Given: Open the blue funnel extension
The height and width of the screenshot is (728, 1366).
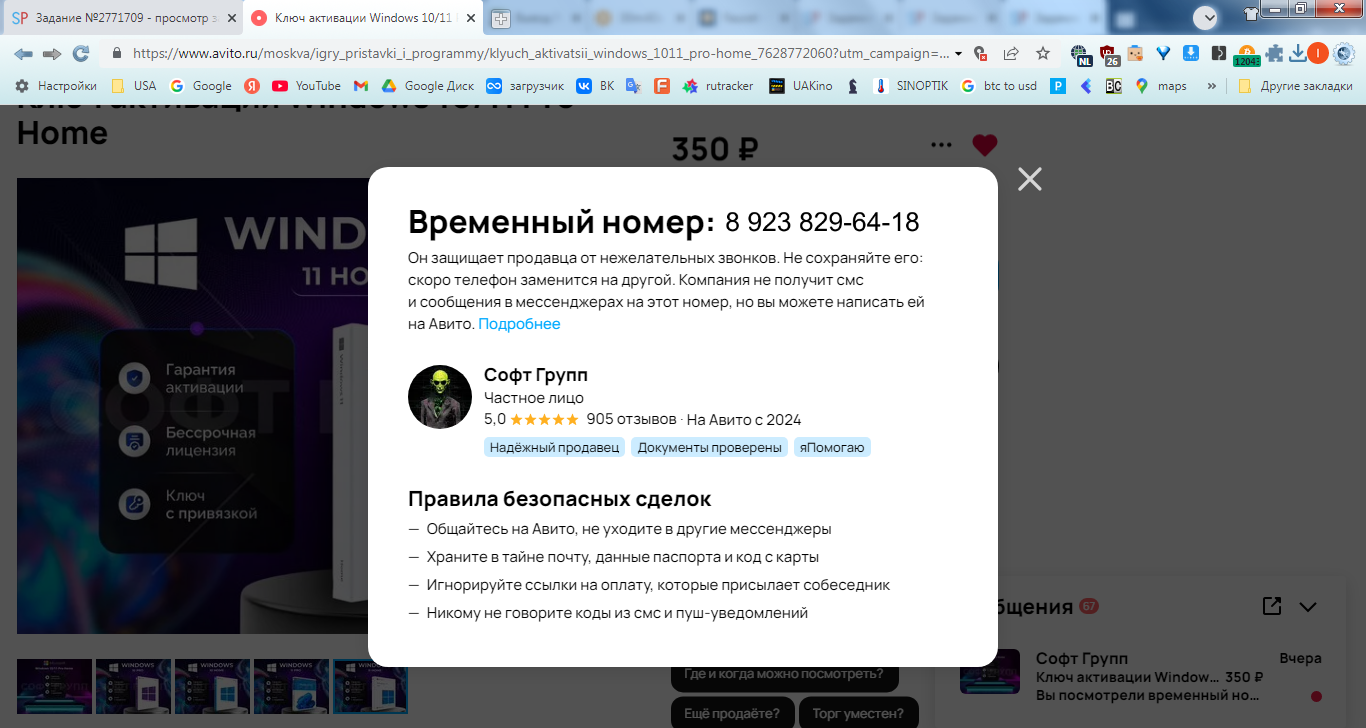Looking at the screenshot, I should point(1163,54).
